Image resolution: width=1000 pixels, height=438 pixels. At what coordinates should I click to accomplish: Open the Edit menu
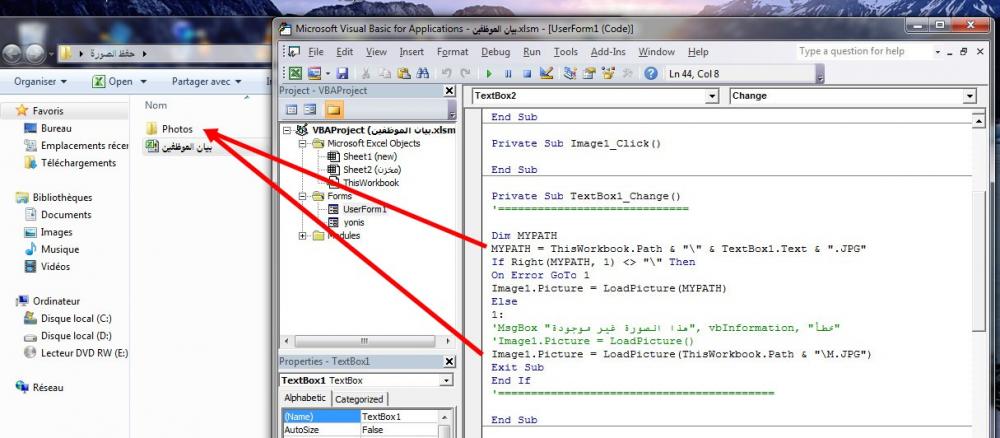point(344,52)
